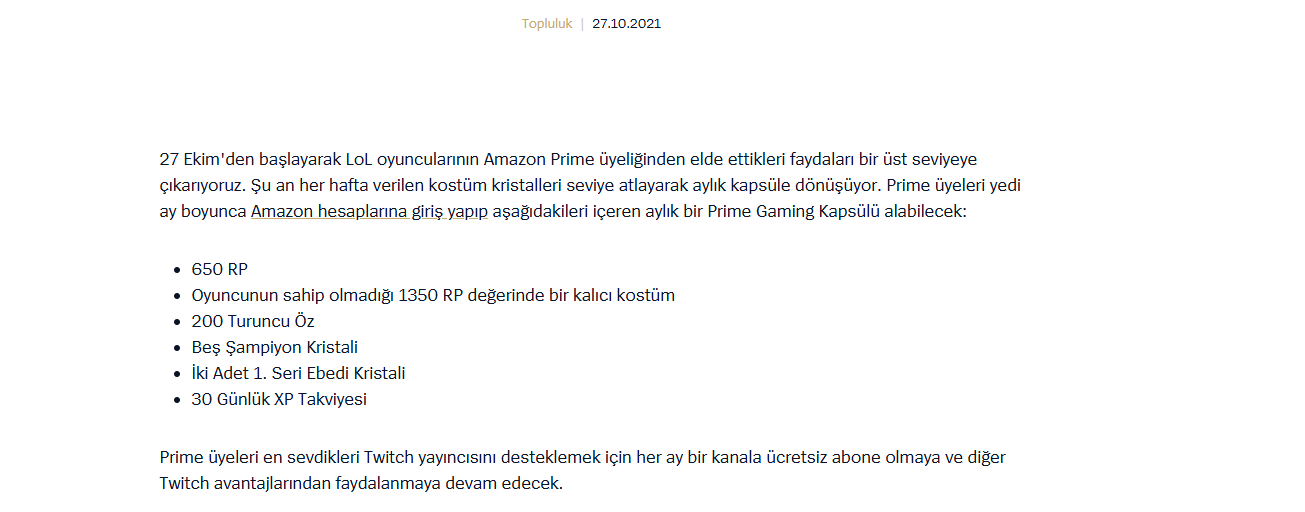Viewport: 1305px width, 512px height.
Task: Click the bullet beside the 1350 RP costume item
Action: [178, 296]
